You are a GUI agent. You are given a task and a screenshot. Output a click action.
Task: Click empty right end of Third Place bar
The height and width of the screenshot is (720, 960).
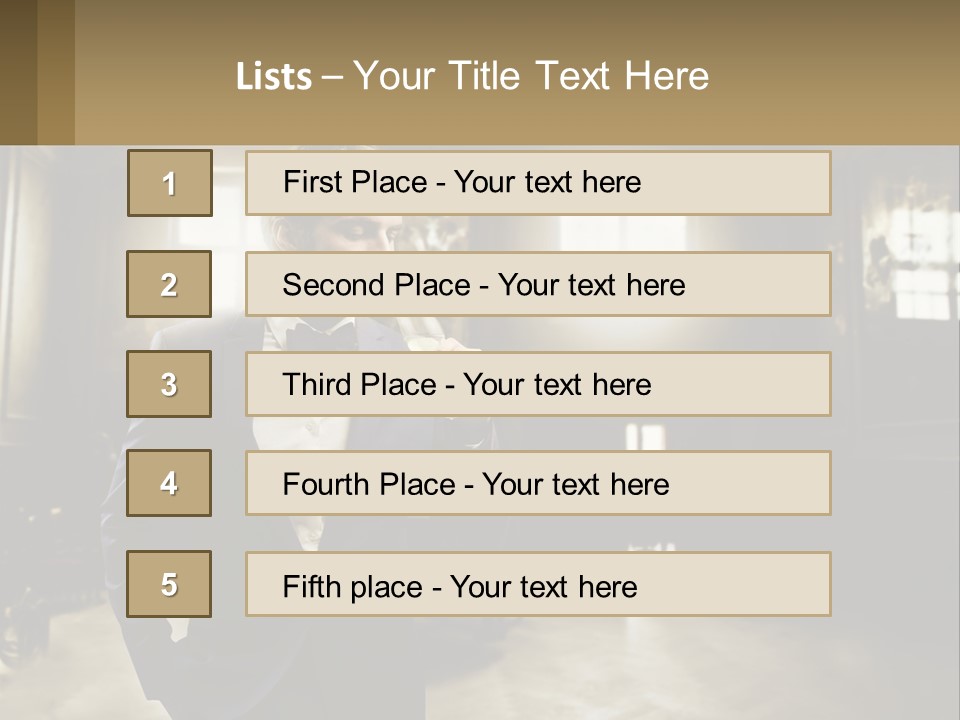tap(760, 384)
